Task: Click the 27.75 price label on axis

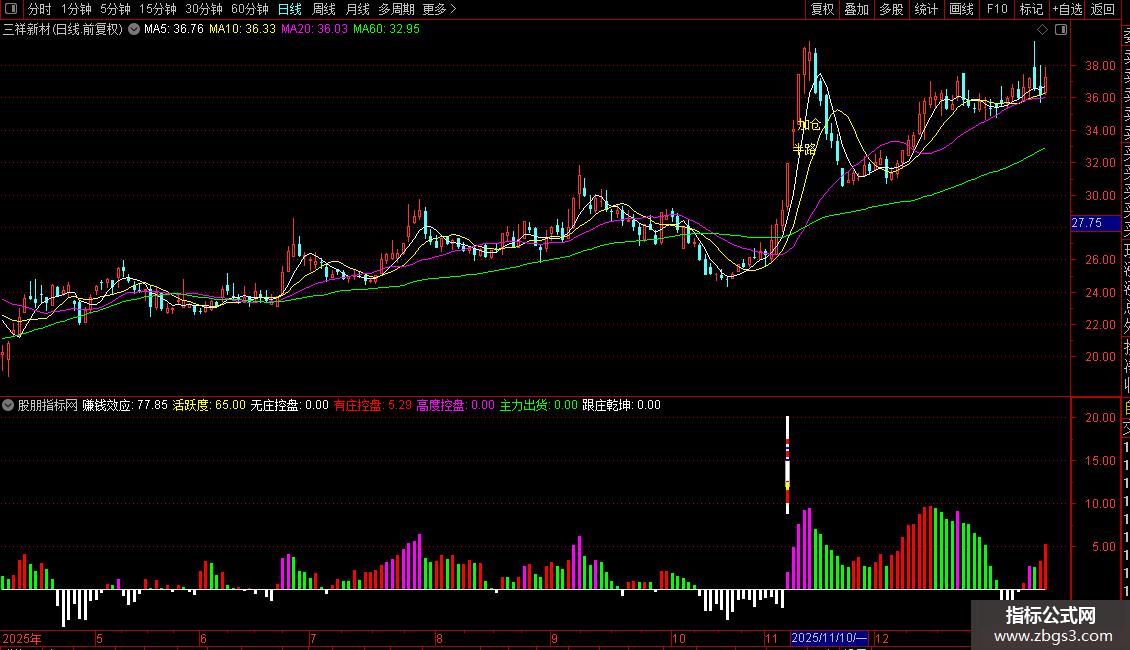Action: 1096,223
